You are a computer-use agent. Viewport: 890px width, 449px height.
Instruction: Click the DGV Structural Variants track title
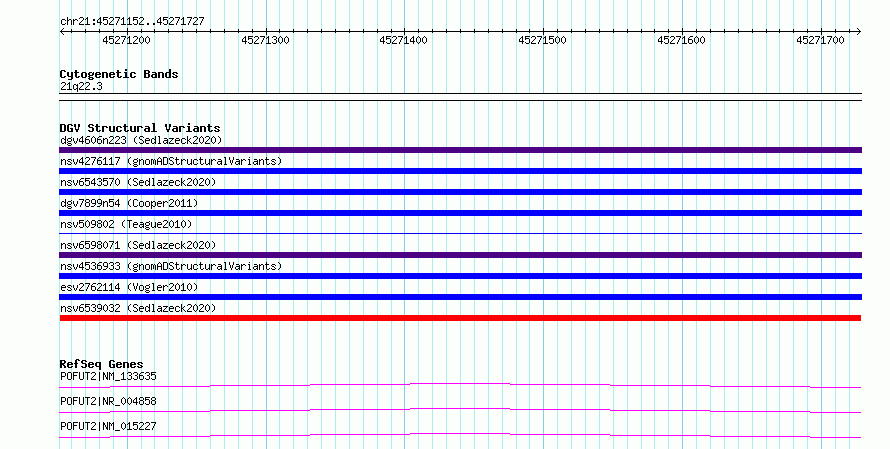140,128
